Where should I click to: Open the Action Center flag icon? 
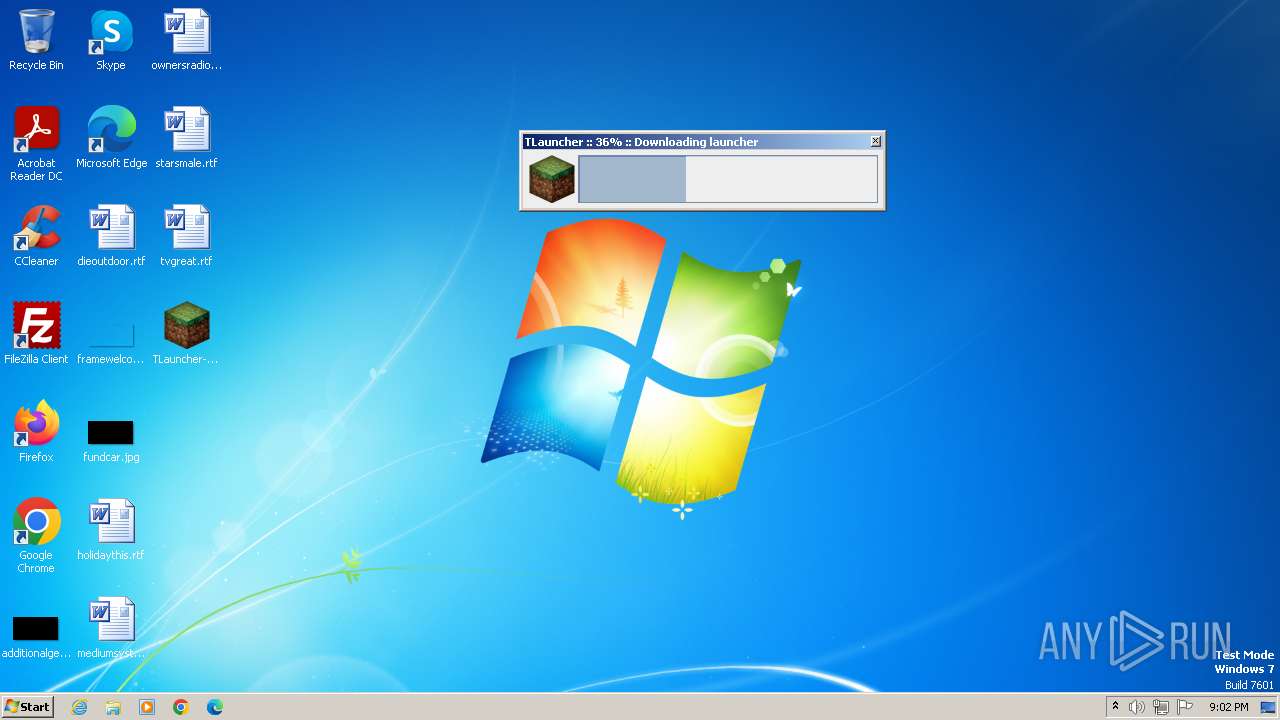pos(1185,707)
